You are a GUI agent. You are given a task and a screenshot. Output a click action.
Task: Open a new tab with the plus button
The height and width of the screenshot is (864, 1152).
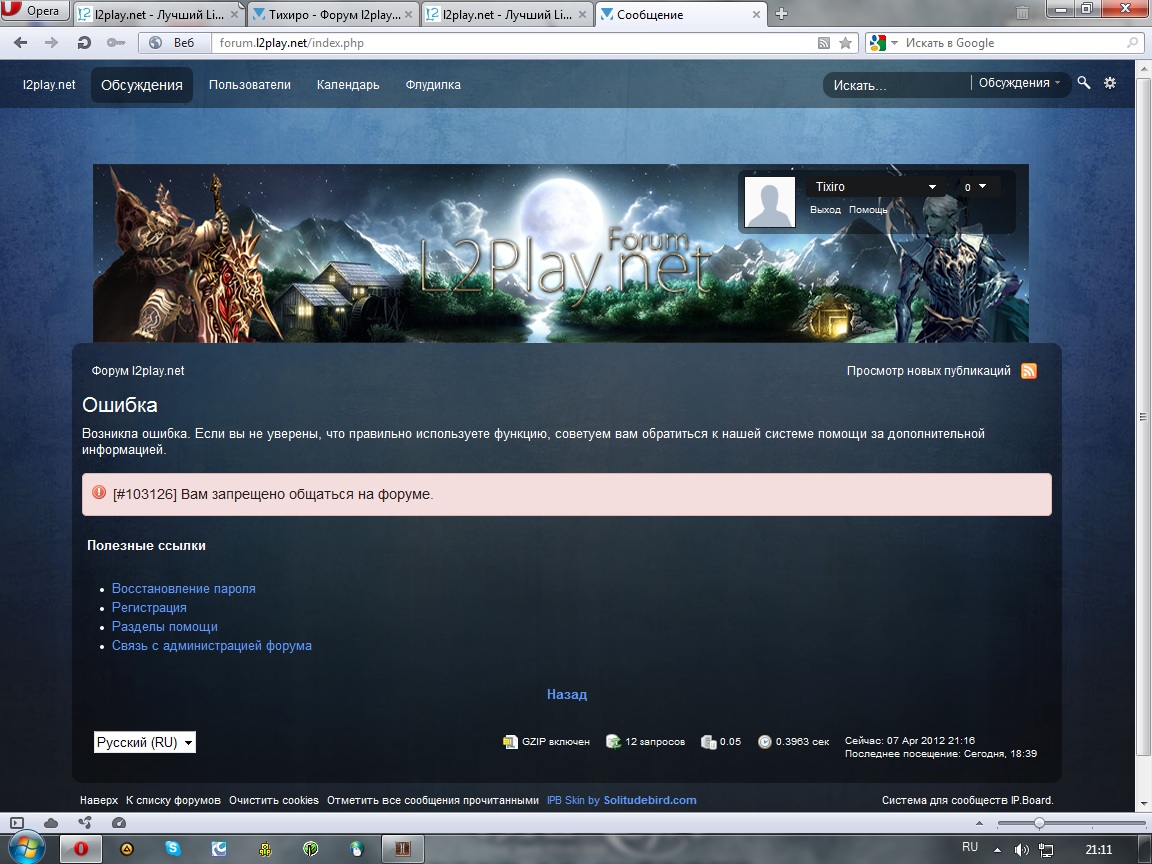[x=782, y=13]
